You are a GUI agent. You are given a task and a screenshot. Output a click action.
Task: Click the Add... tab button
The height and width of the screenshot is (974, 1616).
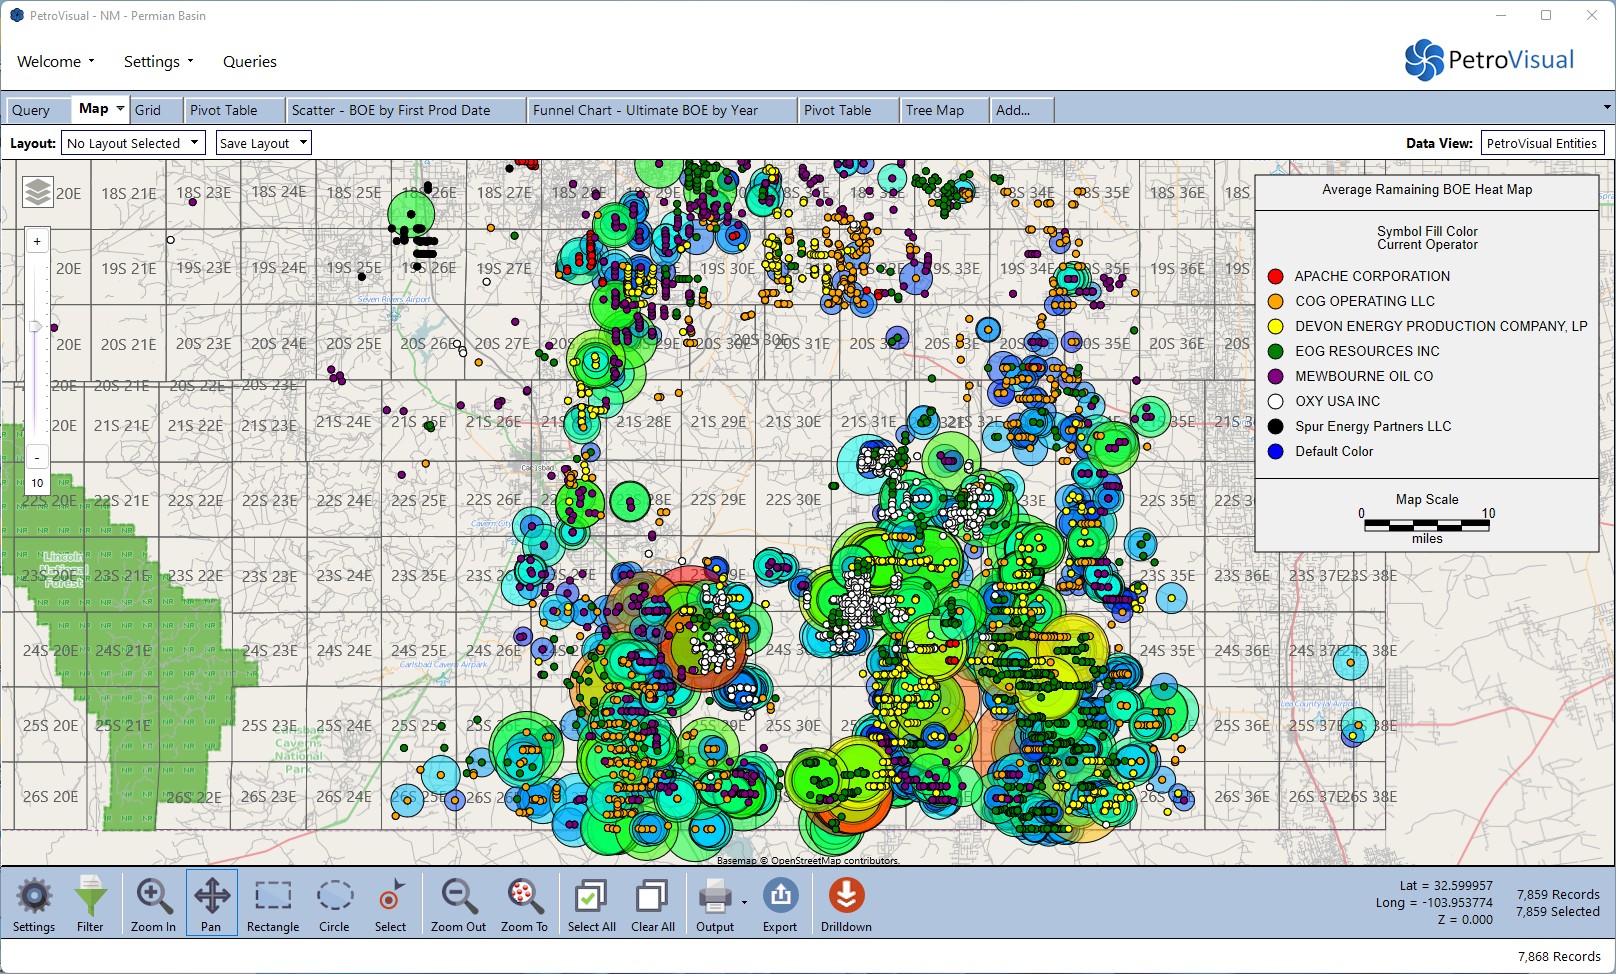pyautogui.click(x=1013, y=110)
